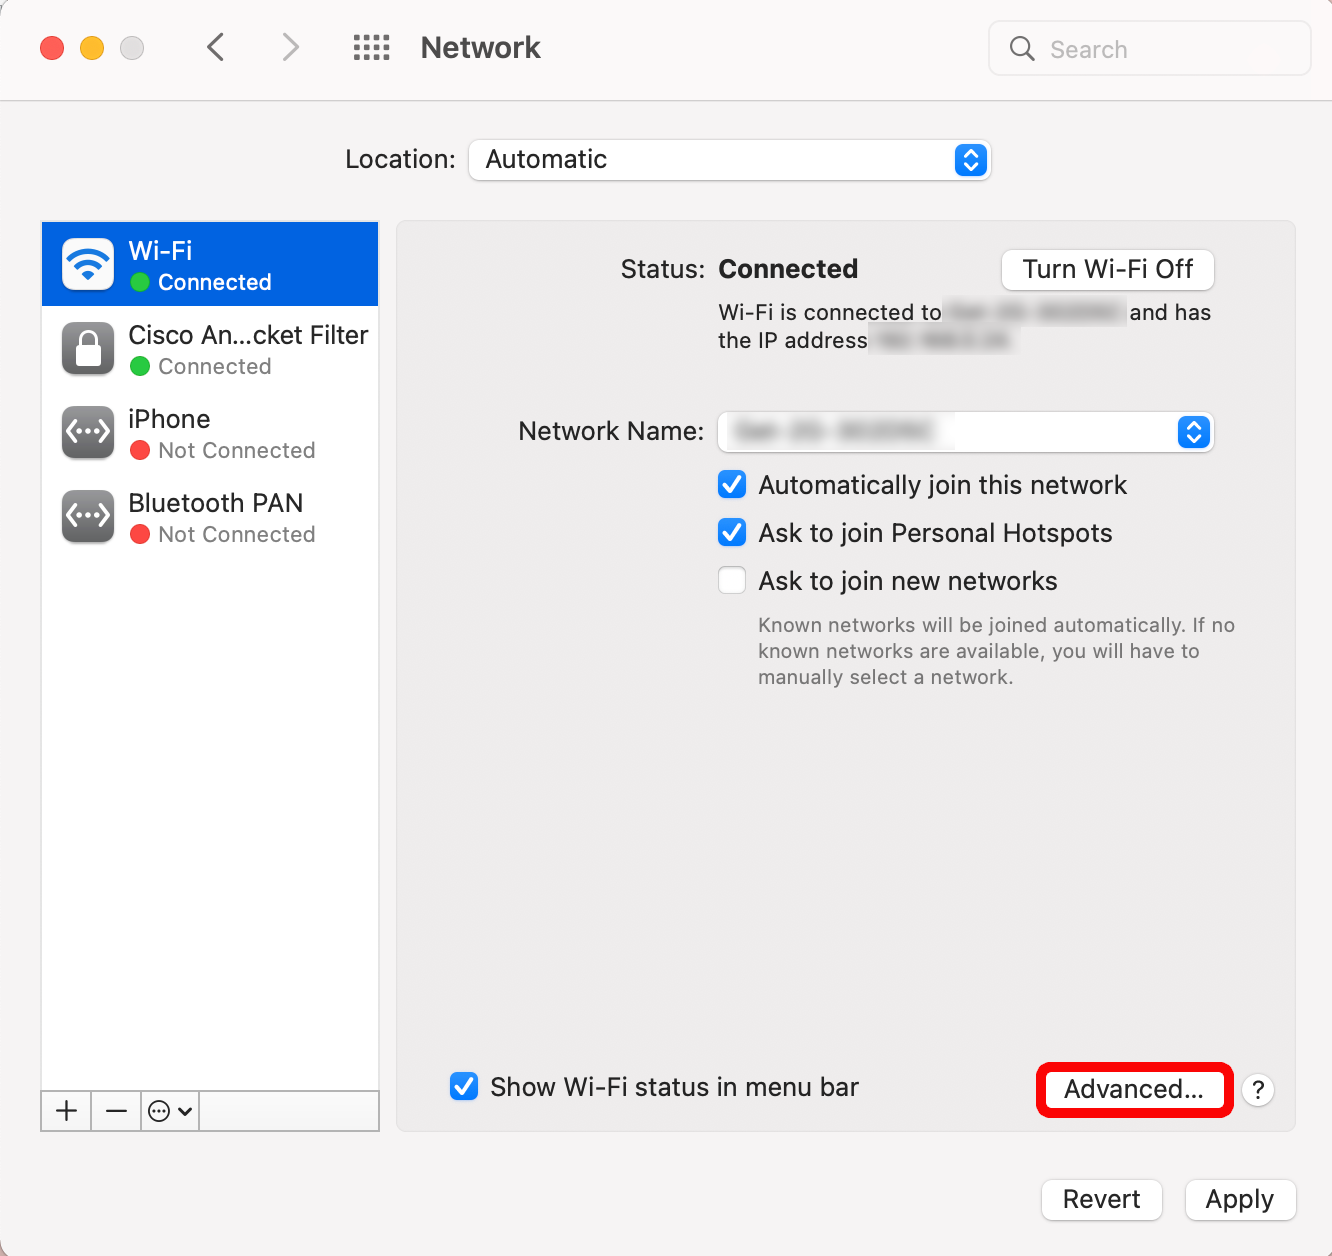Select Wi-Fi in the service list
The image size is (1332, 1256).
(x=210, y=264)
